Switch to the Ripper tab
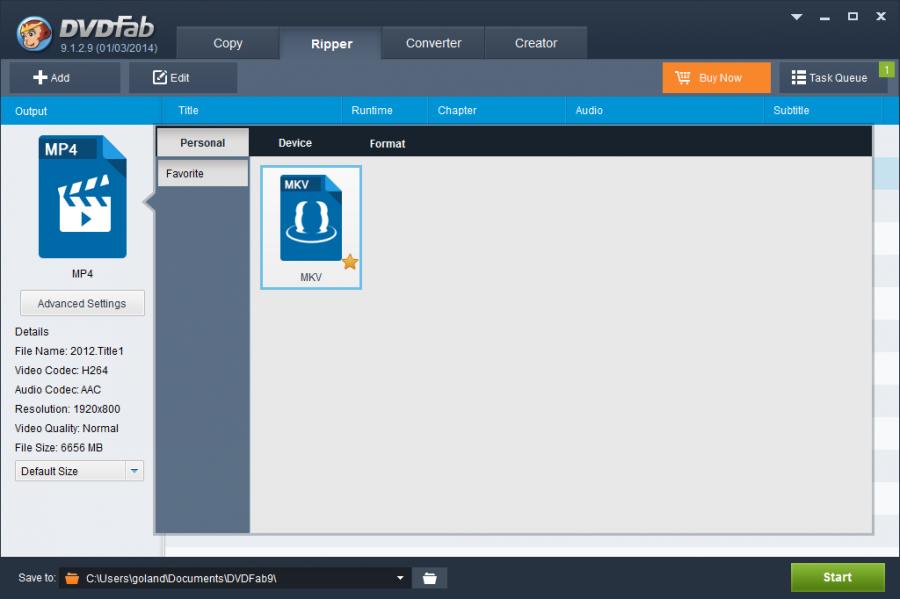900x599 pixels. pyautogui.click(x=331, y=44)
